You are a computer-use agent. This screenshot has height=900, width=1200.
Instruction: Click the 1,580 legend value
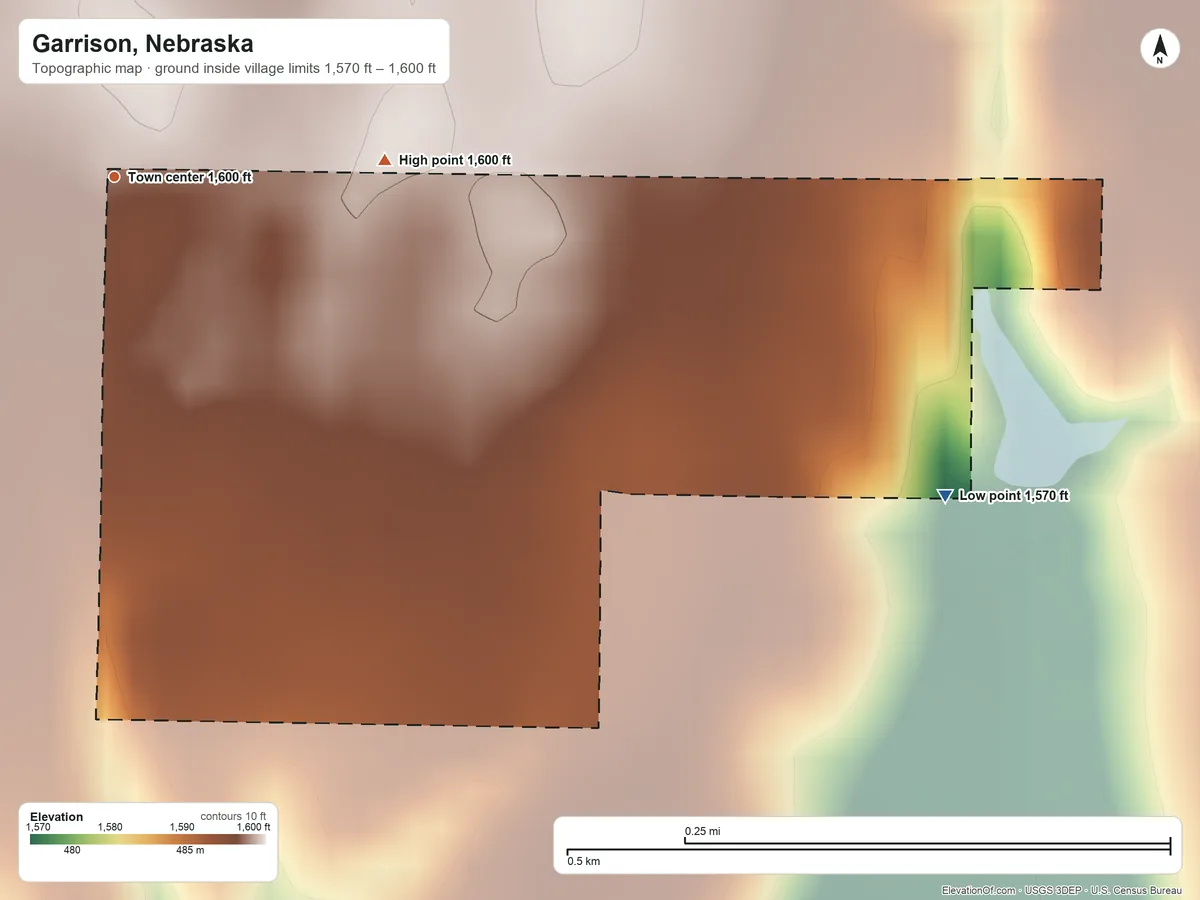click(x=110, y=827)
